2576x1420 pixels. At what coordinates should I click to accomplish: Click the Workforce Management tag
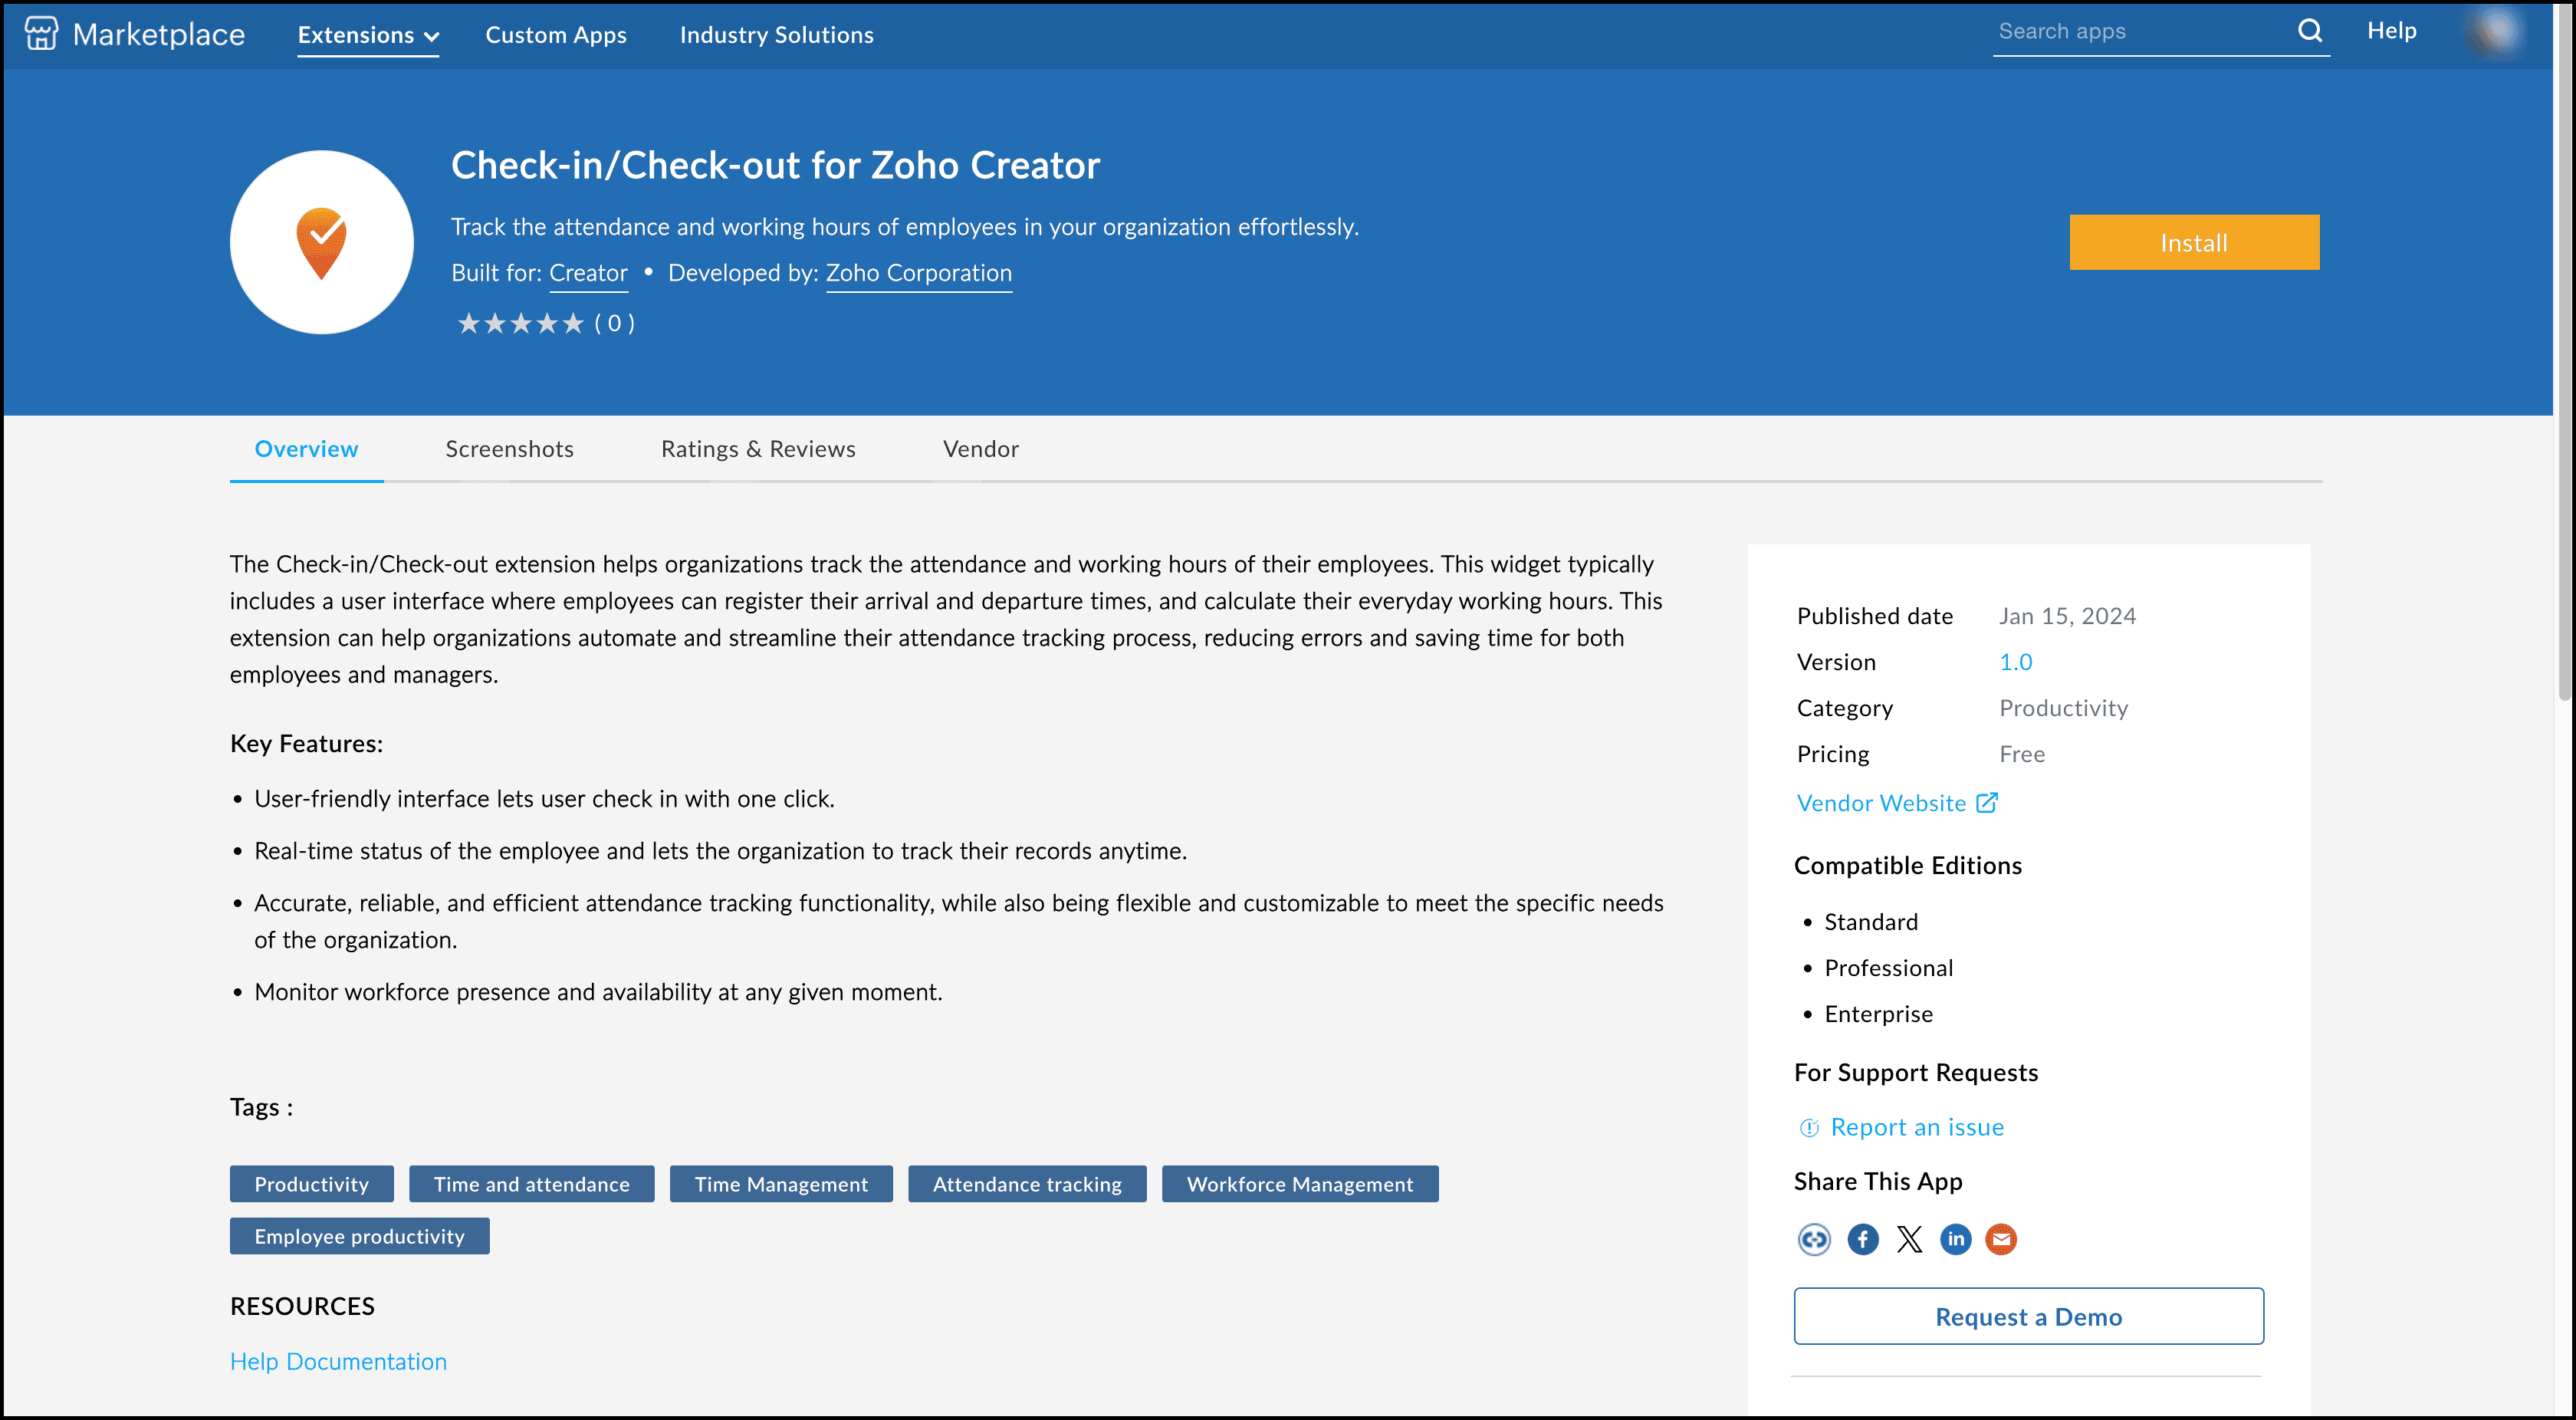coord(1300,1184)
